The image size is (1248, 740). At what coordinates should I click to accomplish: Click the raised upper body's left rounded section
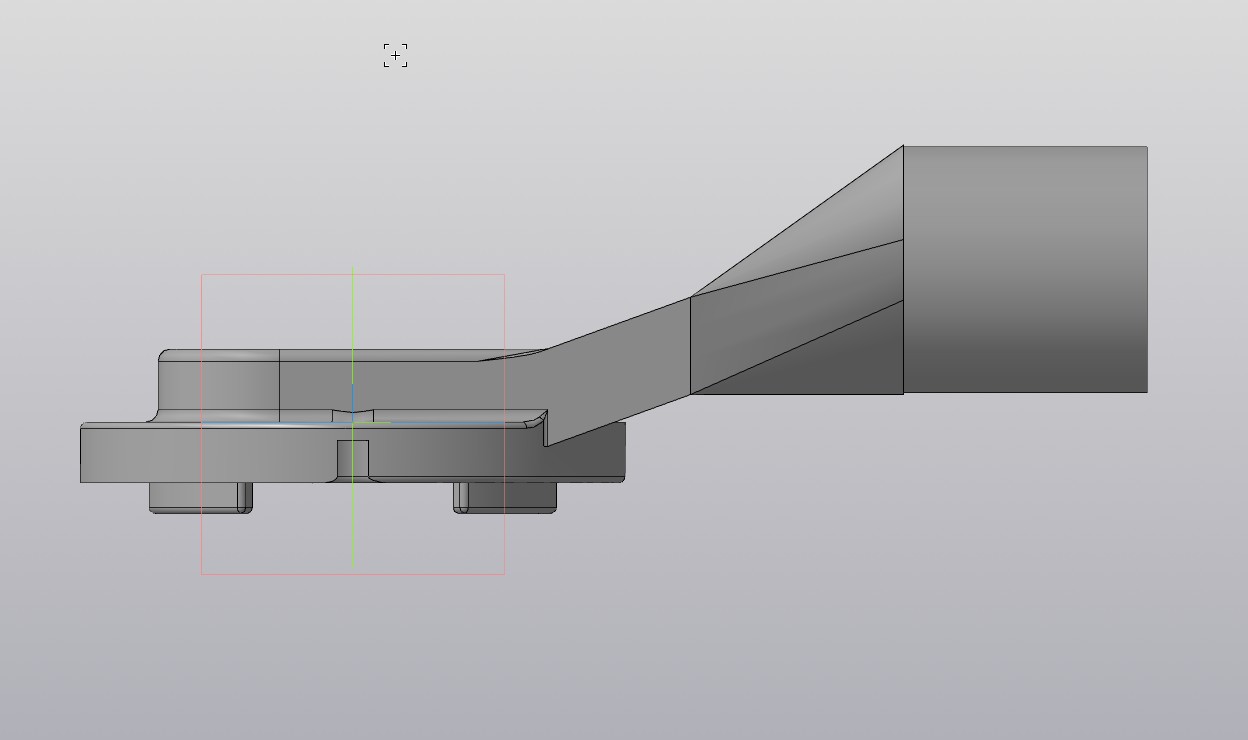point(218,385)
